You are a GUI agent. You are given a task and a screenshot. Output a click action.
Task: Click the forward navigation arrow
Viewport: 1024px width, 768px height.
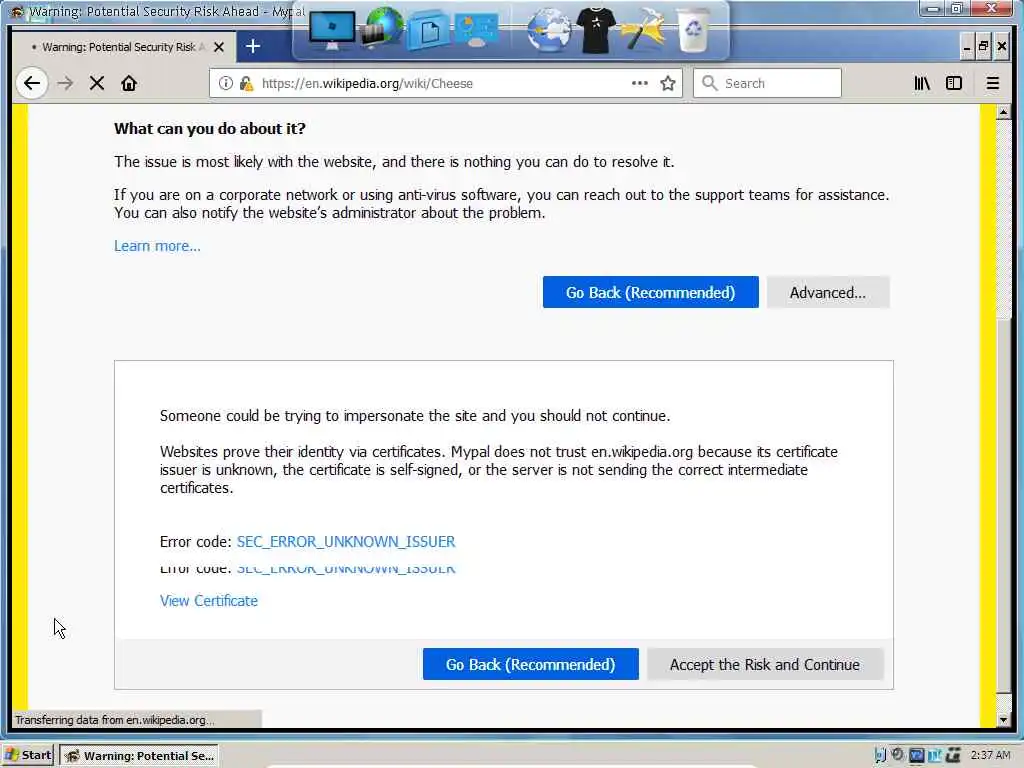click(x=65, y=83)
